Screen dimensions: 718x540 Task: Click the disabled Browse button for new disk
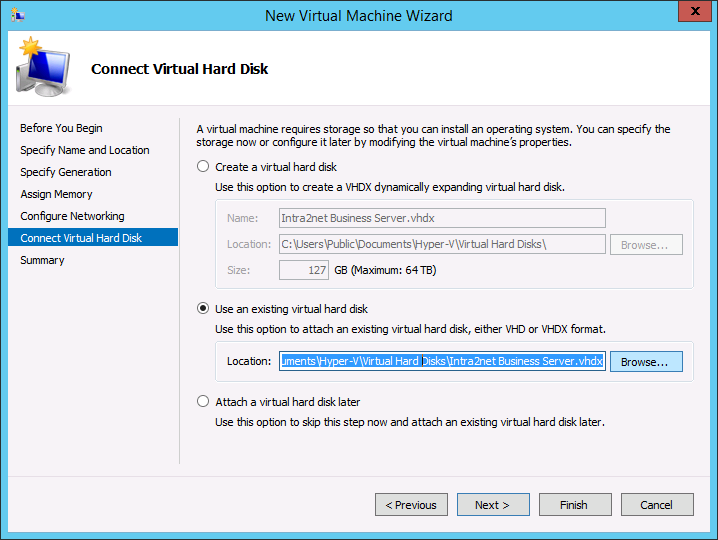point(646,245)
